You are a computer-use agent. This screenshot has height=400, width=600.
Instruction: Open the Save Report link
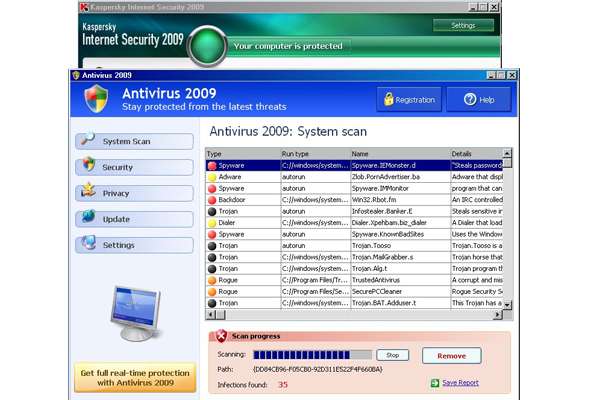click(x=460, y=382)
